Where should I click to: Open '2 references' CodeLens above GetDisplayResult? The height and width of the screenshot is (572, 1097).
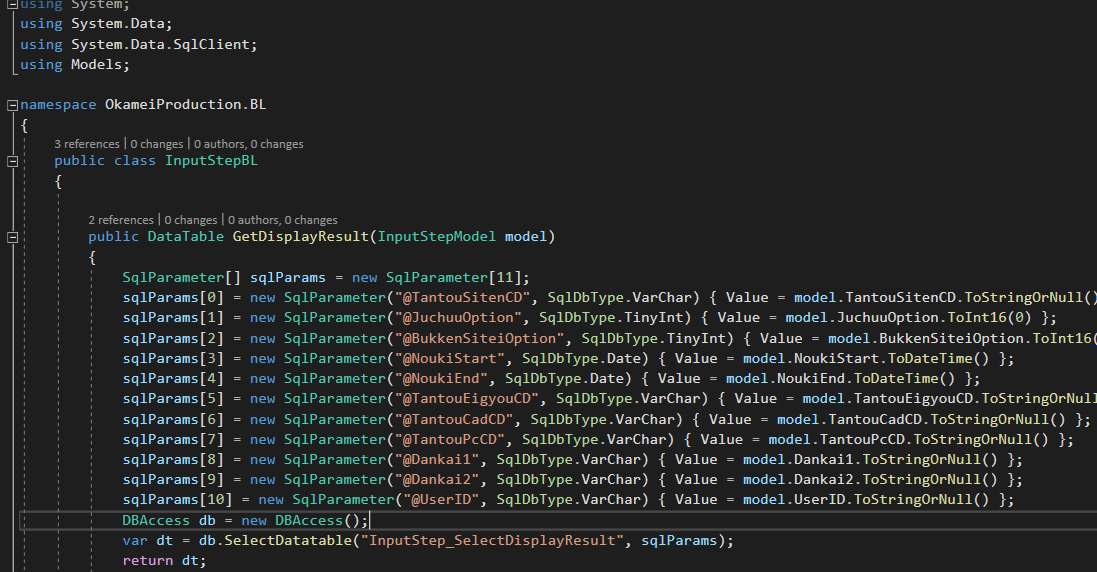pos(121,220)
